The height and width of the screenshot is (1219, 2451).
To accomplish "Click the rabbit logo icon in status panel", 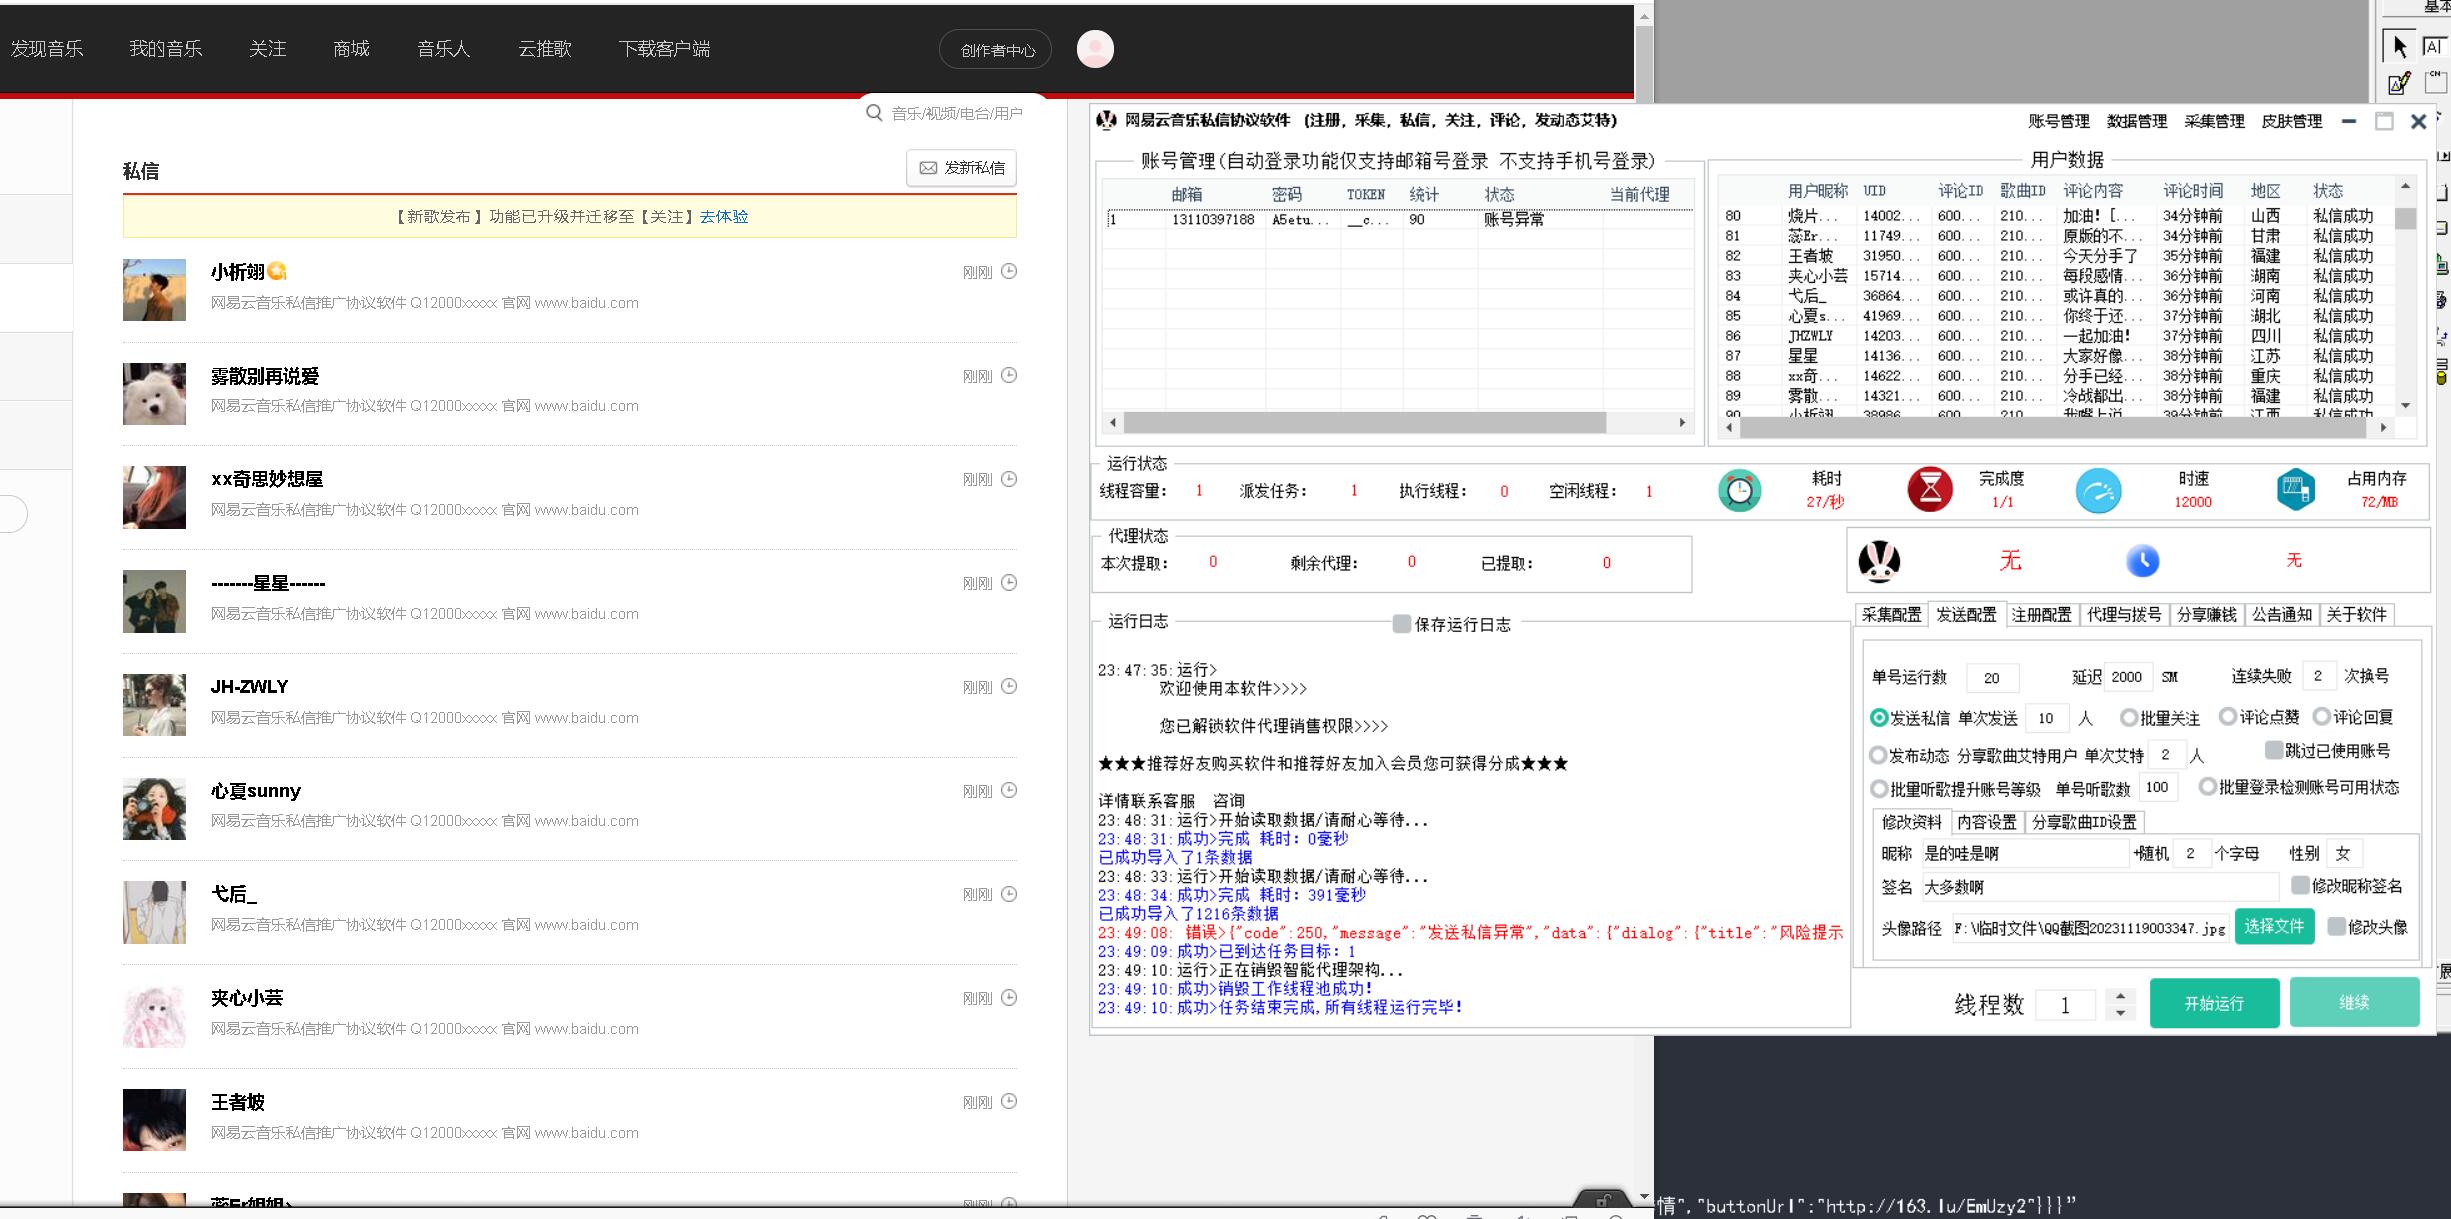I will pyautogui.click(x=1878, y=561).
